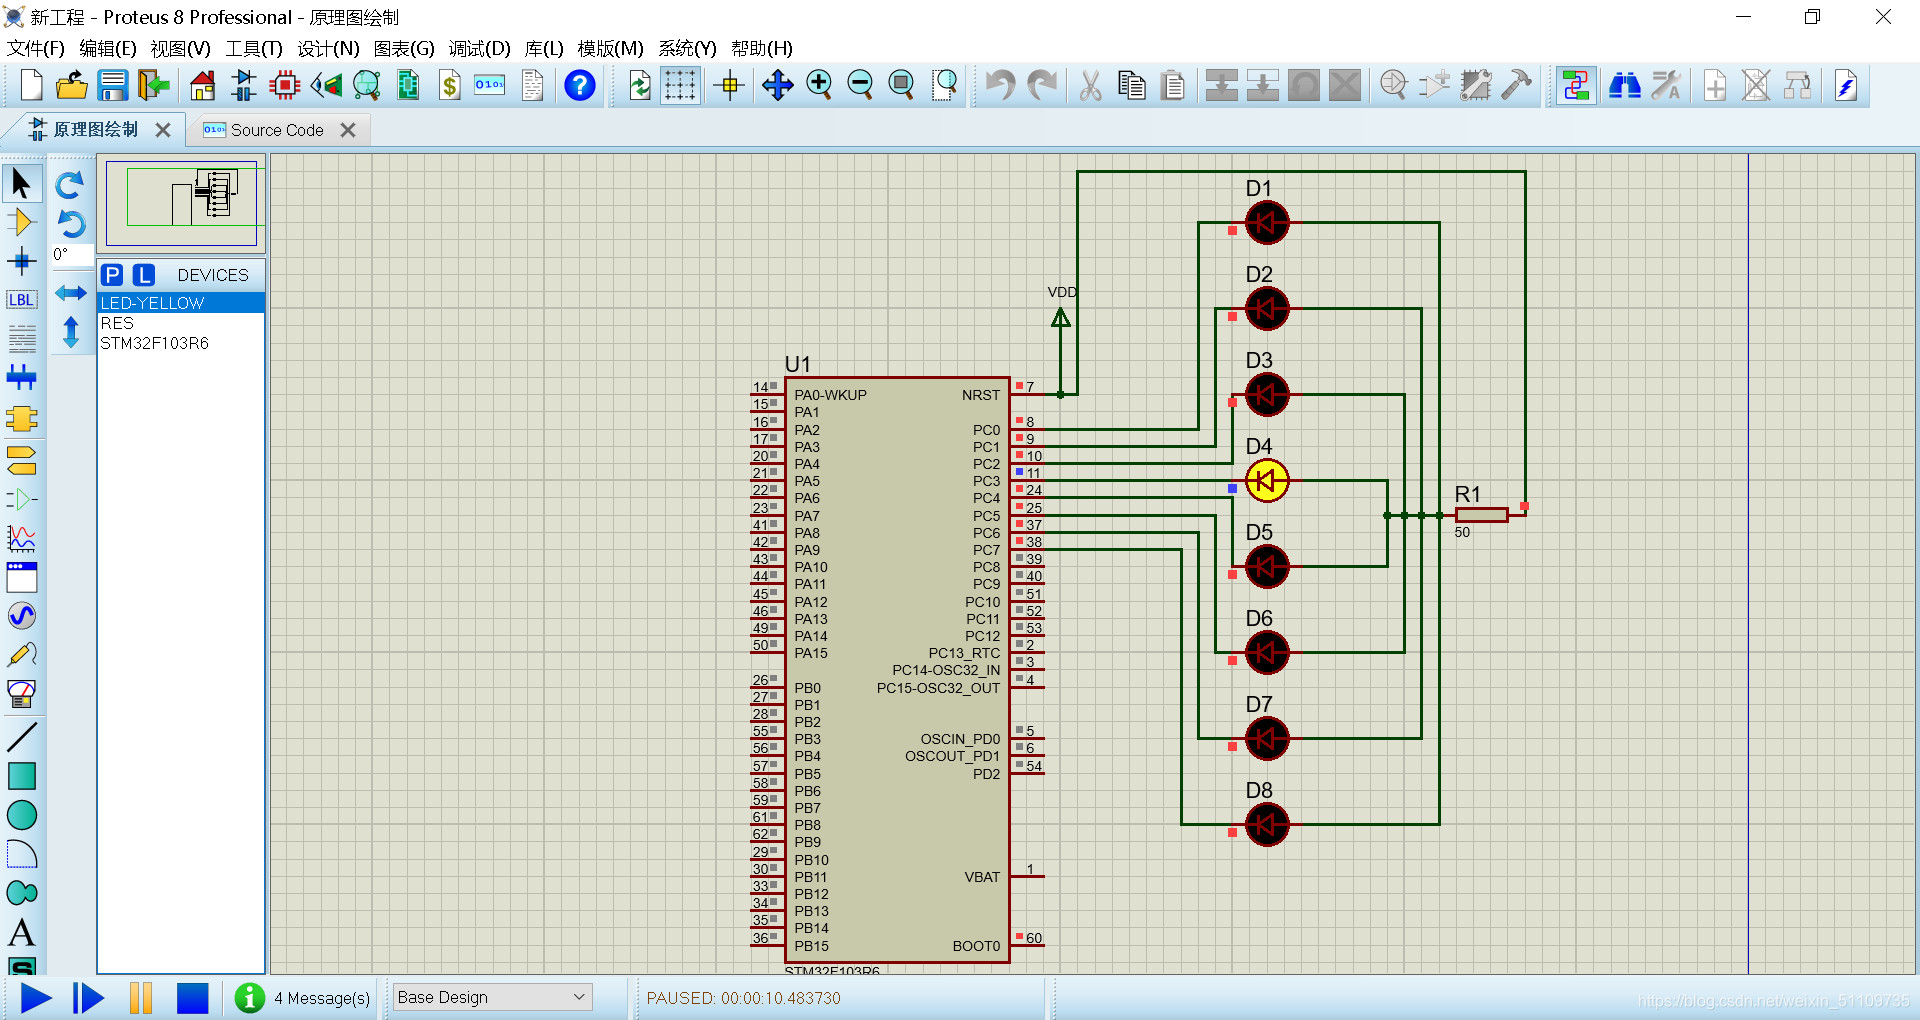Click the rotation angle input field
The image size is (1920, 1020).
[71, 254]
